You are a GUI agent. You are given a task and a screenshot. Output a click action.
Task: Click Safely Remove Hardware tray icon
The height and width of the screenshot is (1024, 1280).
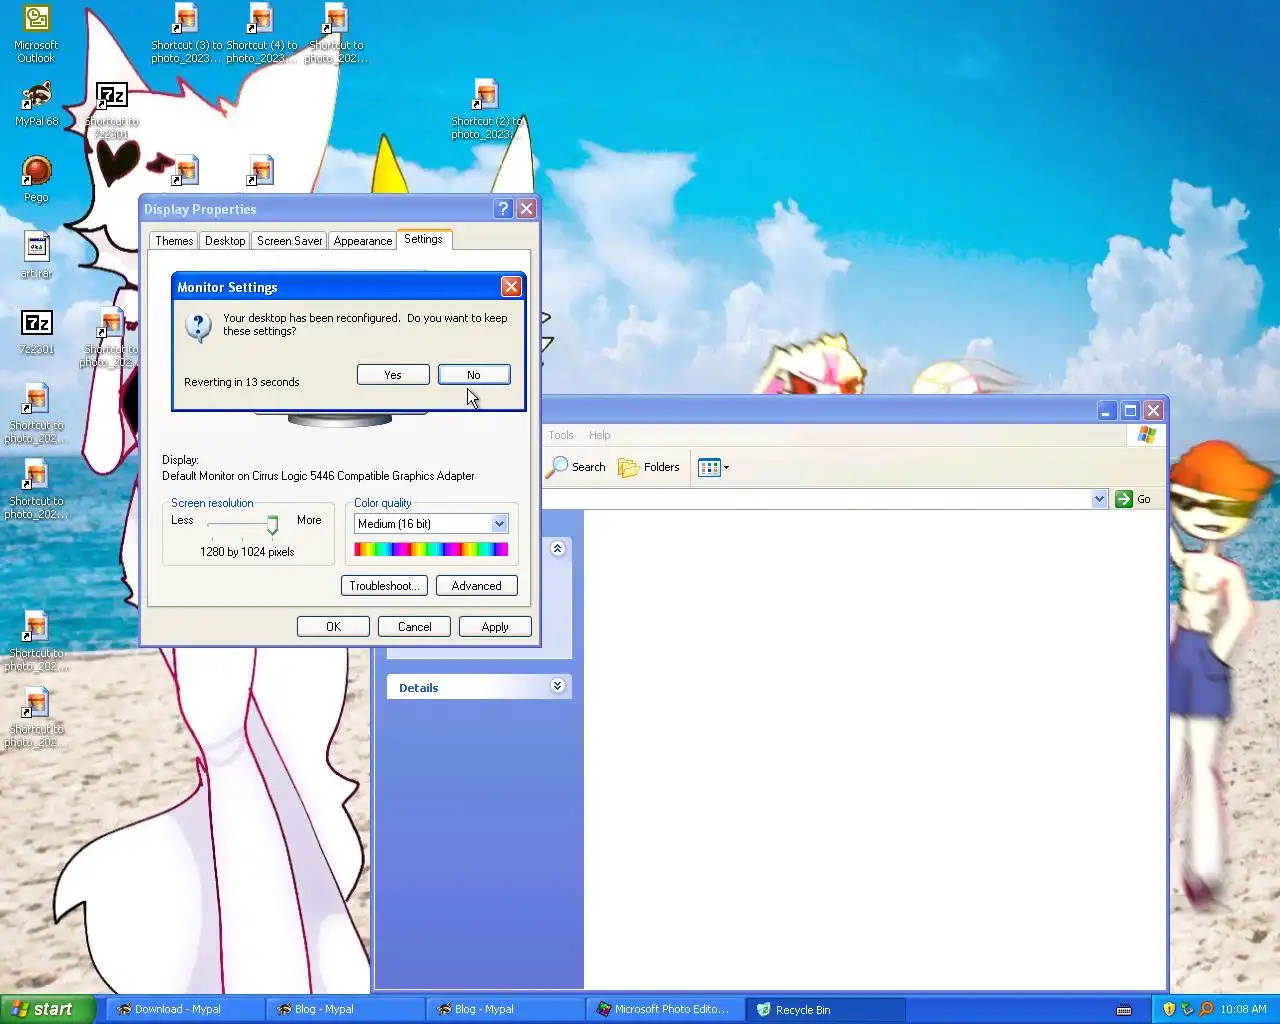[1187, 1009]
